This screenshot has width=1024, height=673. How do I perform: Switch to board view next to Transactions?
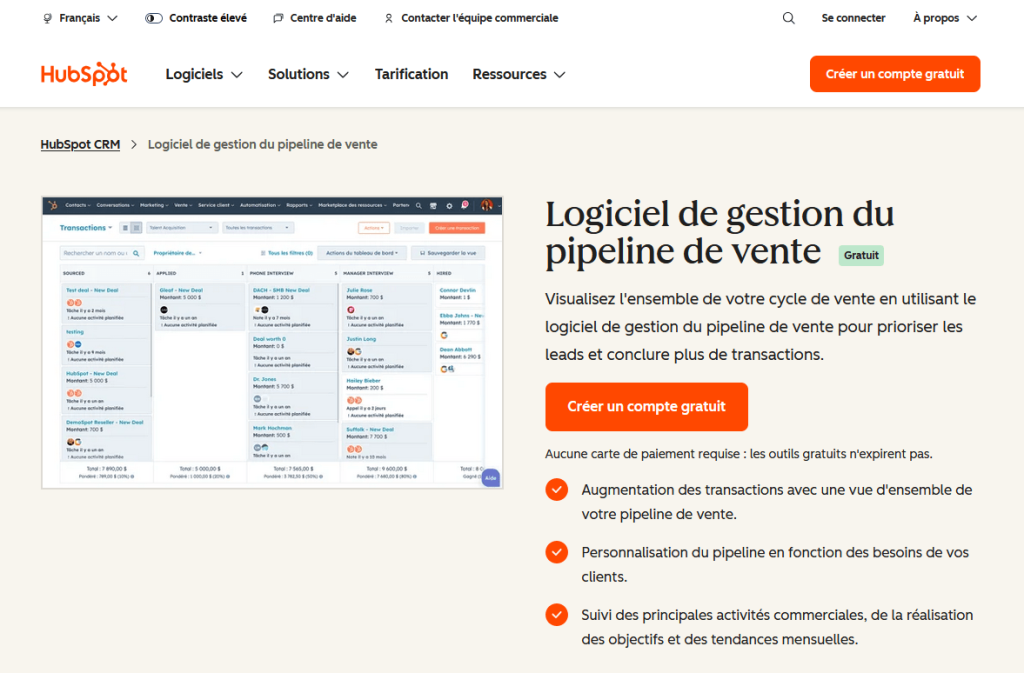point(136,227)
